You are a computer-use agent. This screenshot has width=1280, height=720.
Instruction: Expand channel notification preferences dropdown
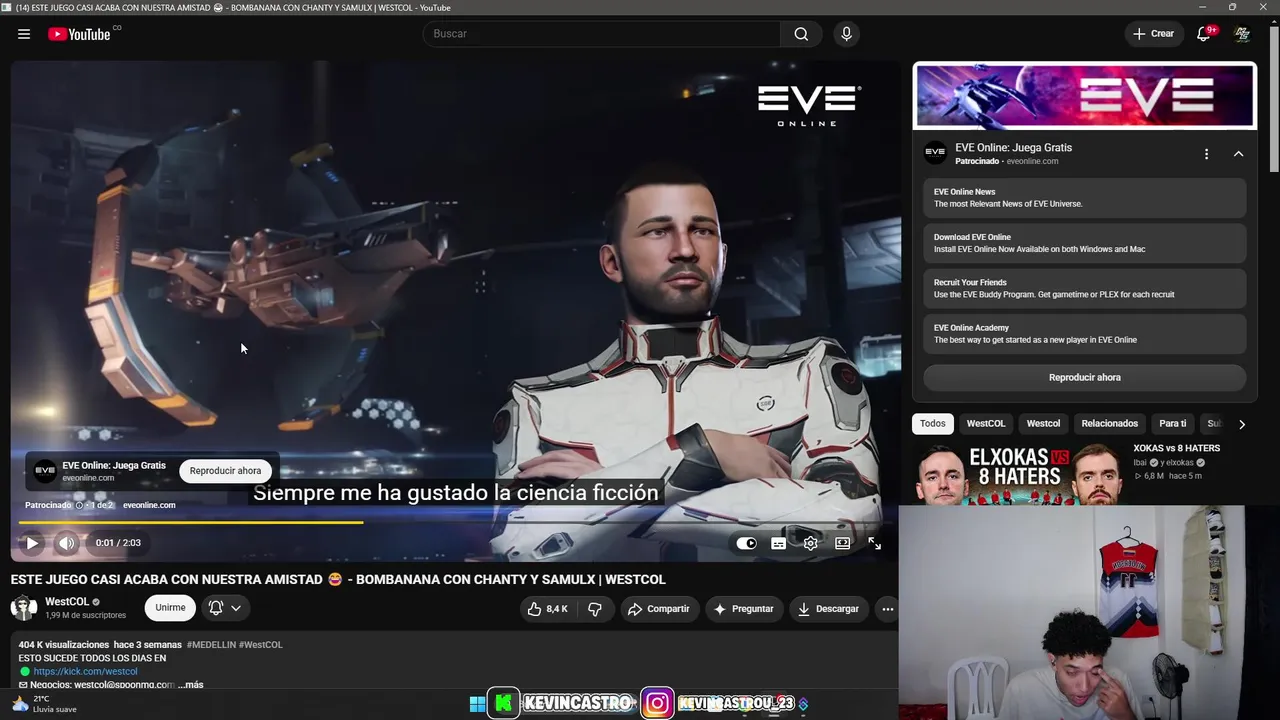tap(225, 607)
